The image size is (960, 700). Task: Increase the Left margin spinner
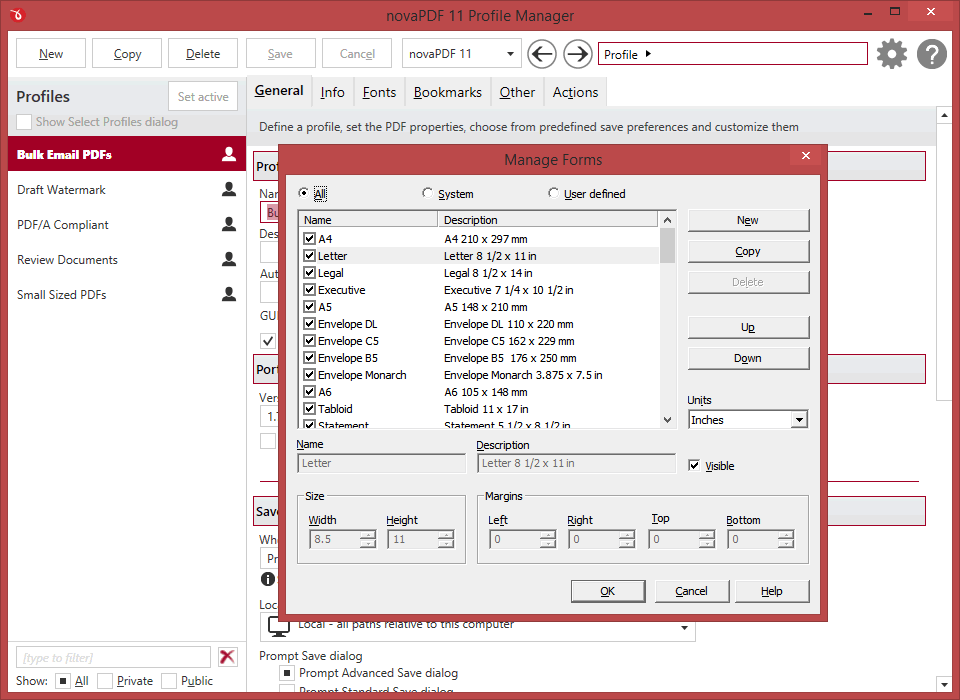[548, 535]
